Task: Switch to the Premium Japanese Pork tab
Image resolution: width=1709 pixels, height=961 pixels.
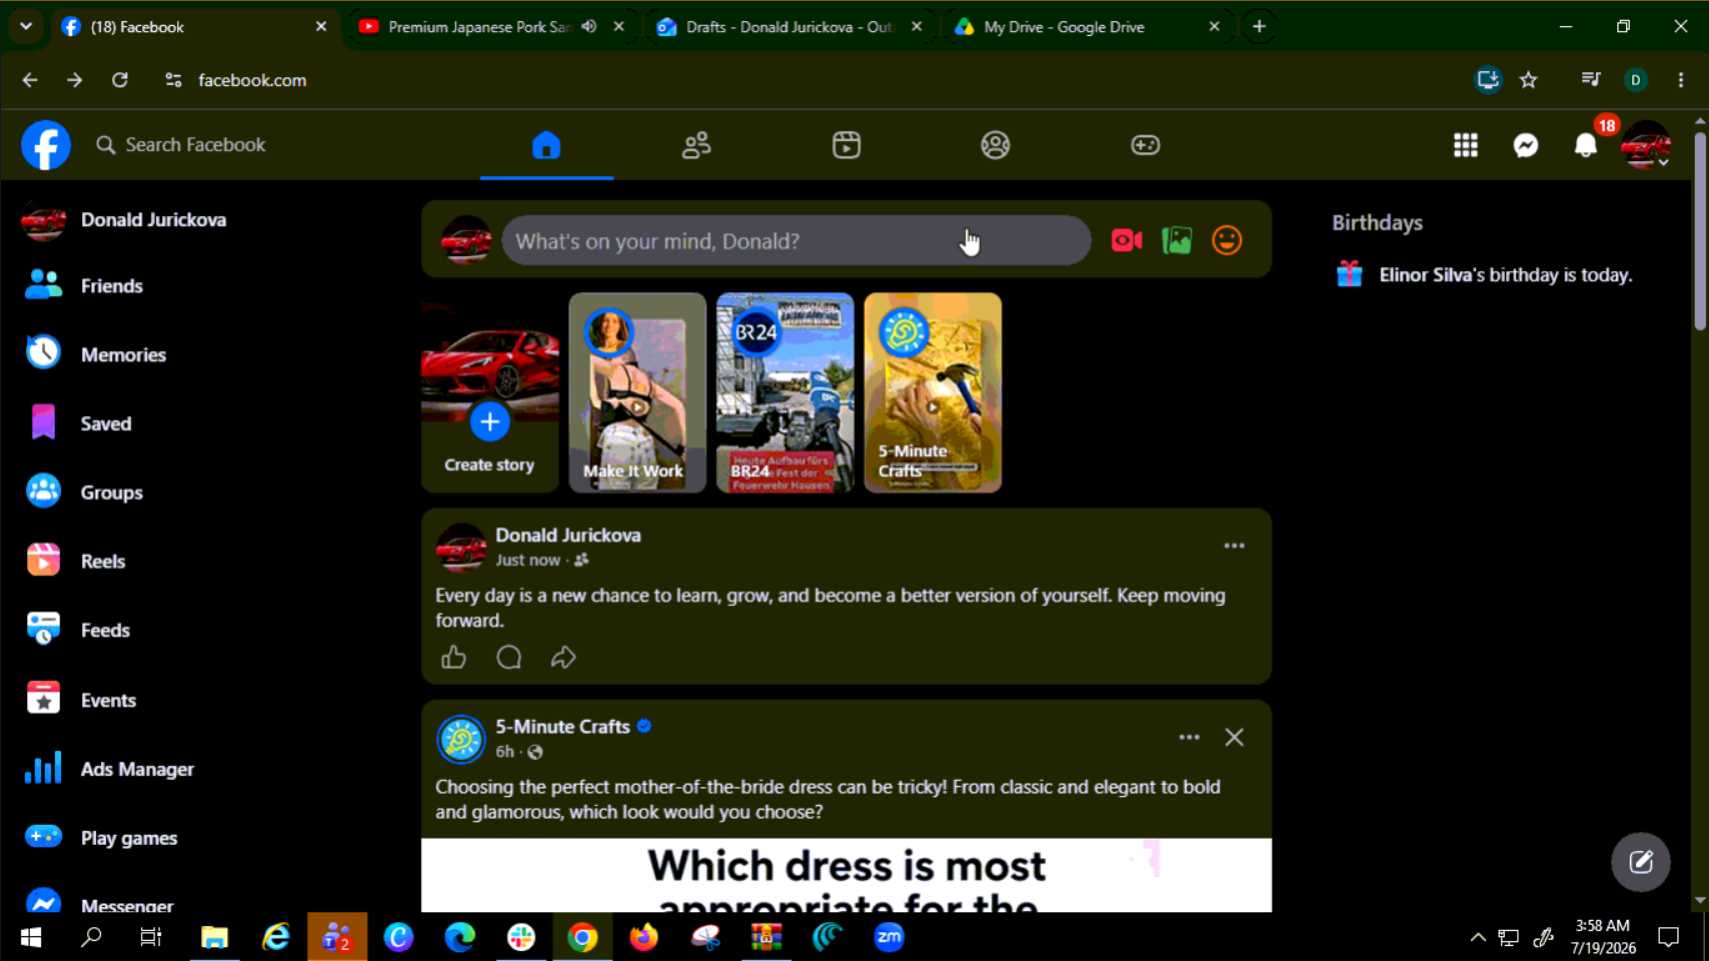Action: [x=479, y=27]
